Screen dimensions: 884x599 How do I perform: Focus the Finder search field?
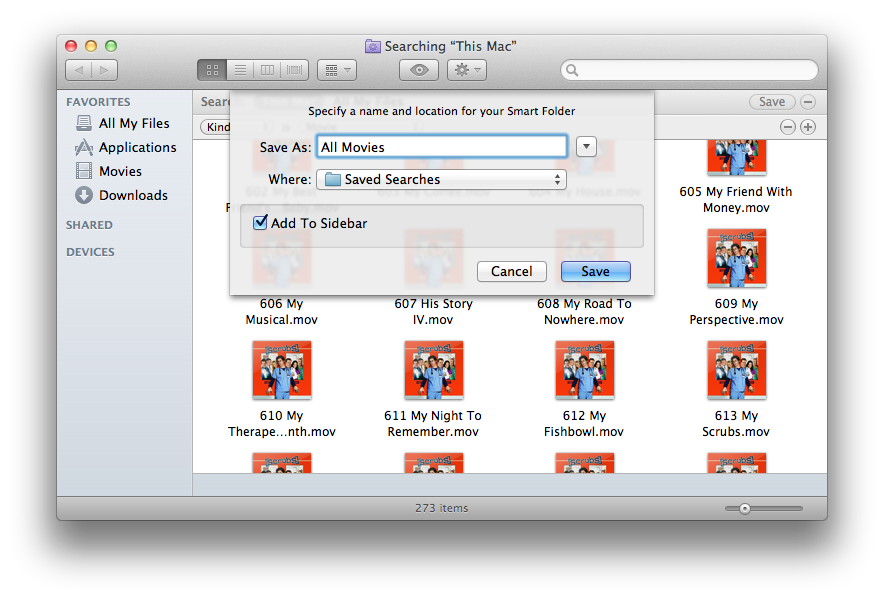(x=689, y=71)
